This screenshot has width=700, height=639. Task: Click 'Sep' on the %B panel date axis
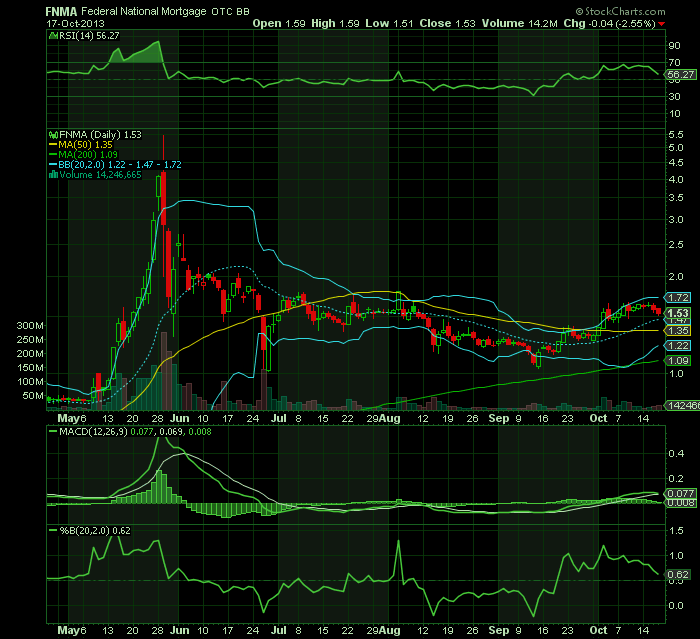pos(498,630)
